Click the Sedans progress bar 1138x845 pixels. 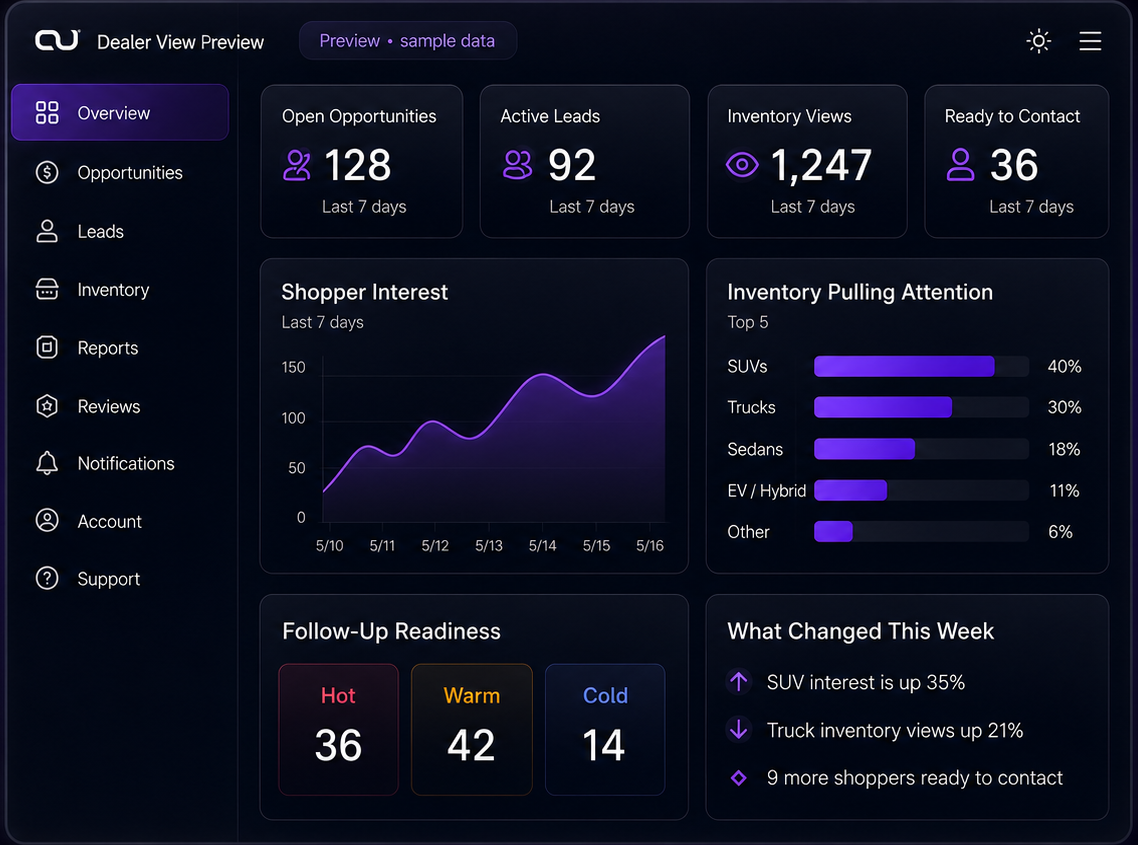click(x=921, y=449)
